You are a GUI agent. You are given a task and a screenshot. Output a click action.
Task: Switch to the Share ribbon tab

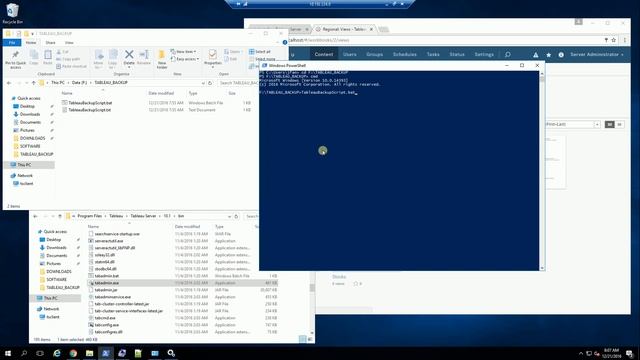click(x=50, y=42)
